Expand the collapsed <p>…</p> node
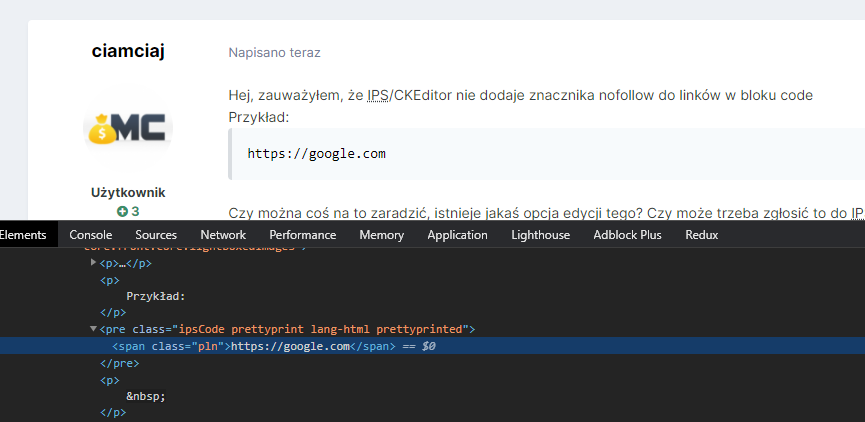The width and height of the screenshot is (865, 422). [x=94, y=263]
